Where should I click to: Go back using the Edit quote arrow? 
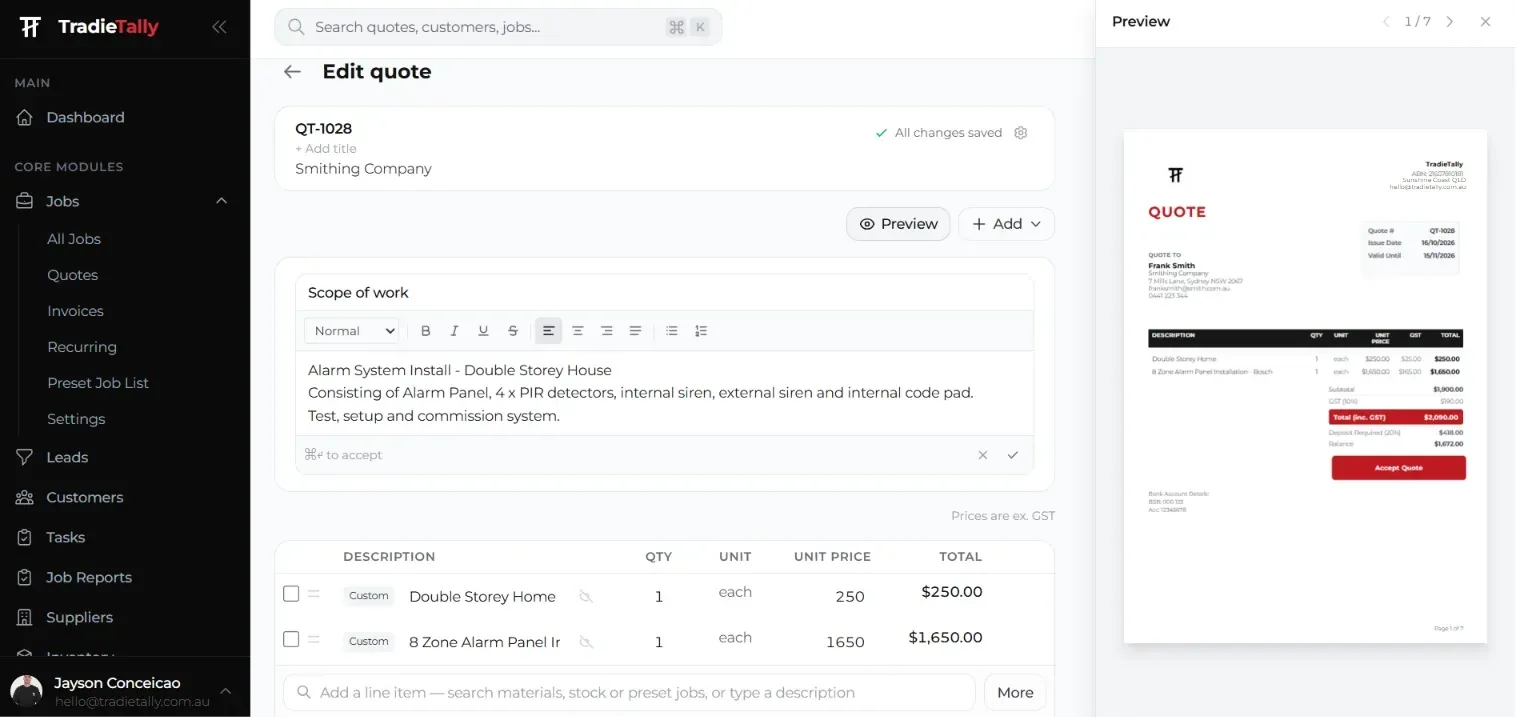(x=292, y=72)
